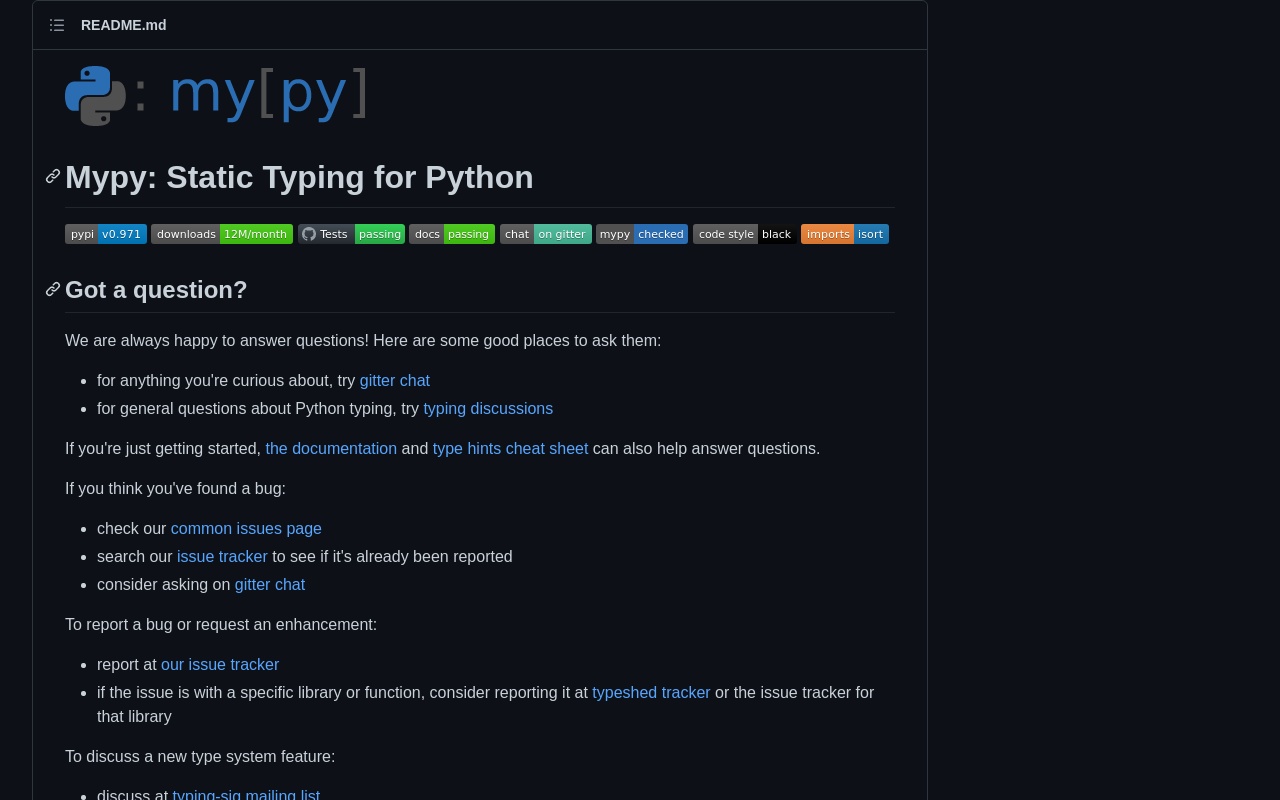Open the docs passing badge
Screen dimensions: 1280x800
click(x=452, y=234)
